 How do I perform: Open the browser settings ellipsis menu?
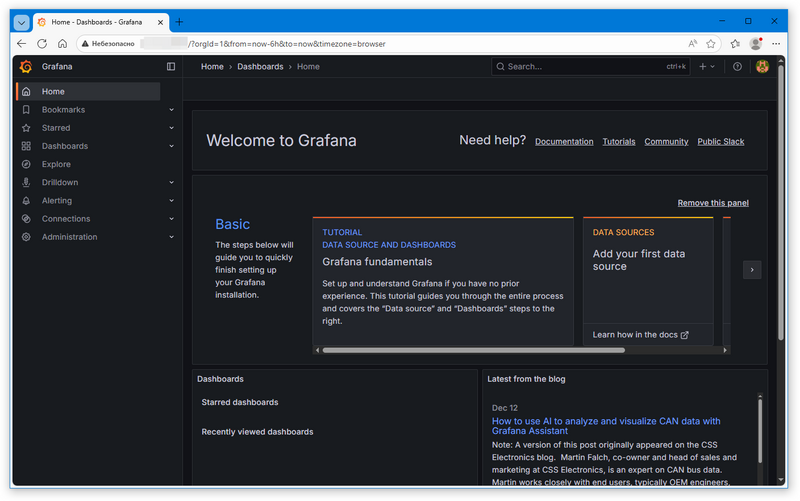pyautogui.click(x=776, y=44)
